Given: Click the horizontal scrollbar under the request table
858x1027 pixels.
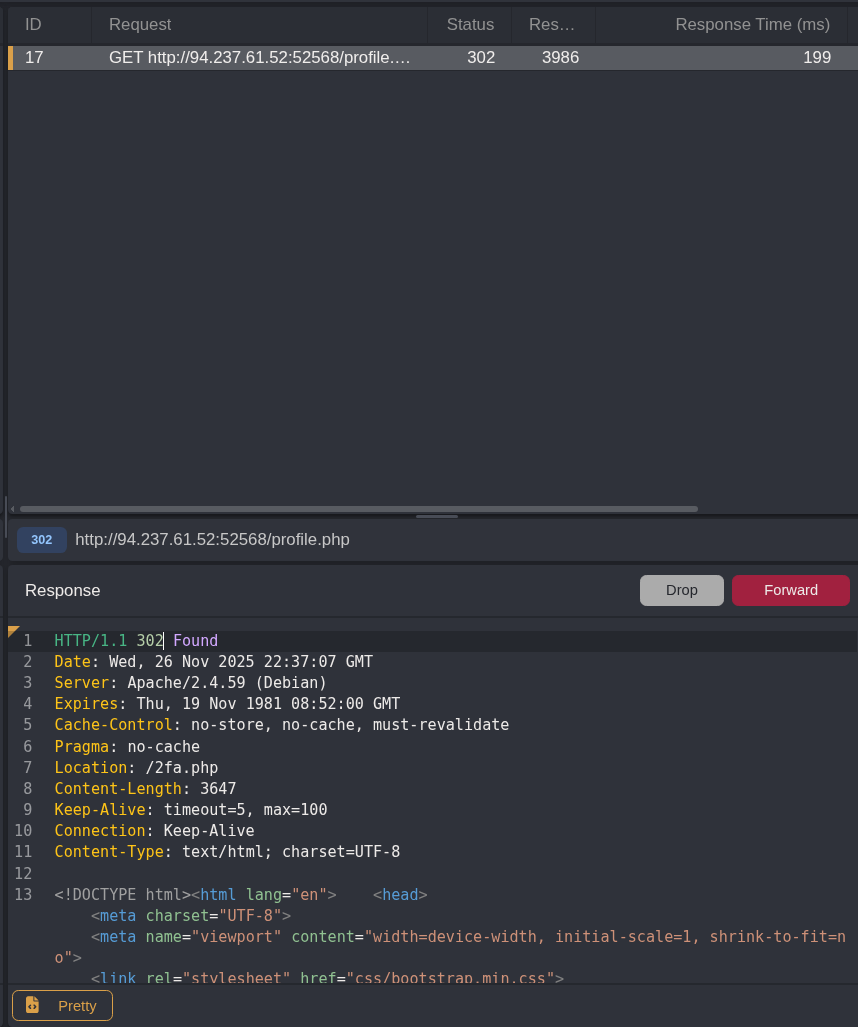Looking at the screenshot, I should (x=358, y=509).
